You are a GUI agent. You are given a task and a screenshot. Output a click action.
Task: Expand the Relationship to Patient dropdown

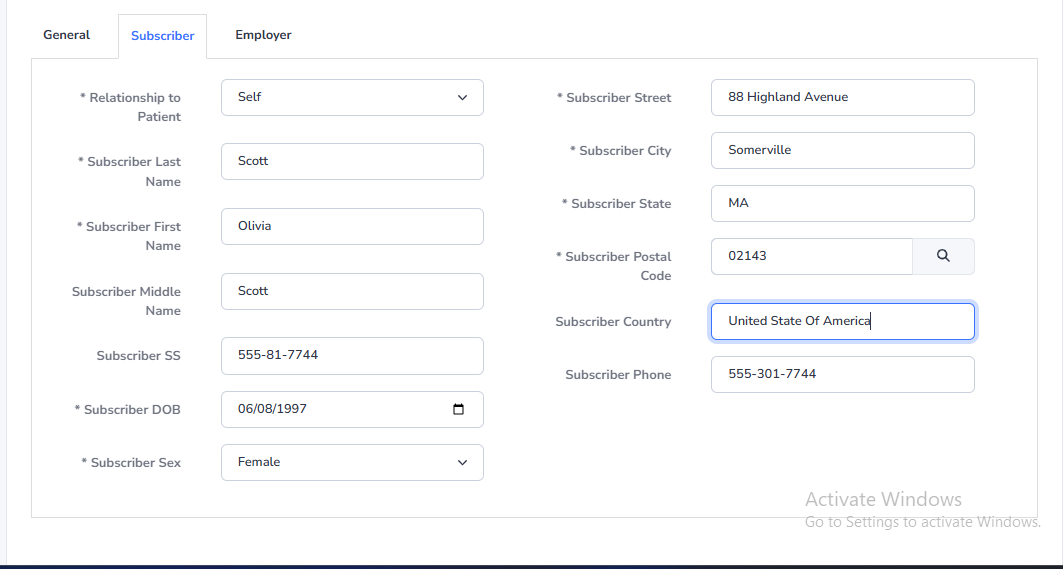[x=352, y=98]
